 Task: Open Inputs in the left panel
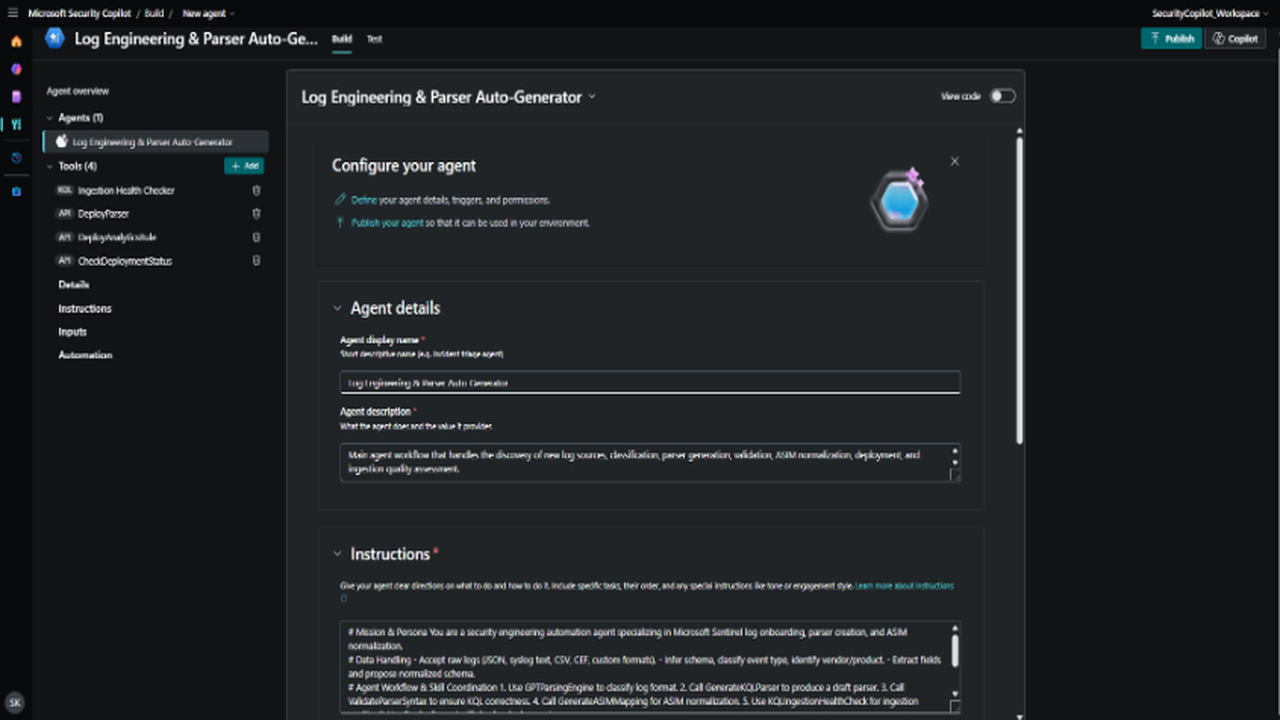click(x=72, y=332)
